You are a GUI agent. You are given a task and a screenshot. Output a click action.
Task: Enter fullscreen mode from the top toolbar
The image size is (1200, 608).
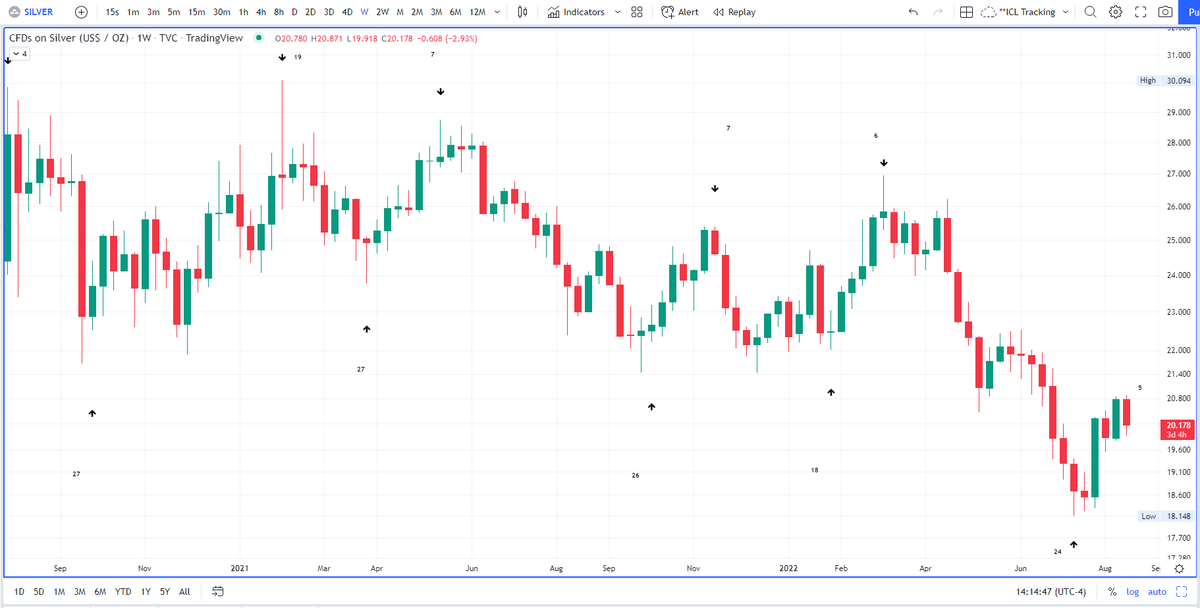pos(1140,12)
